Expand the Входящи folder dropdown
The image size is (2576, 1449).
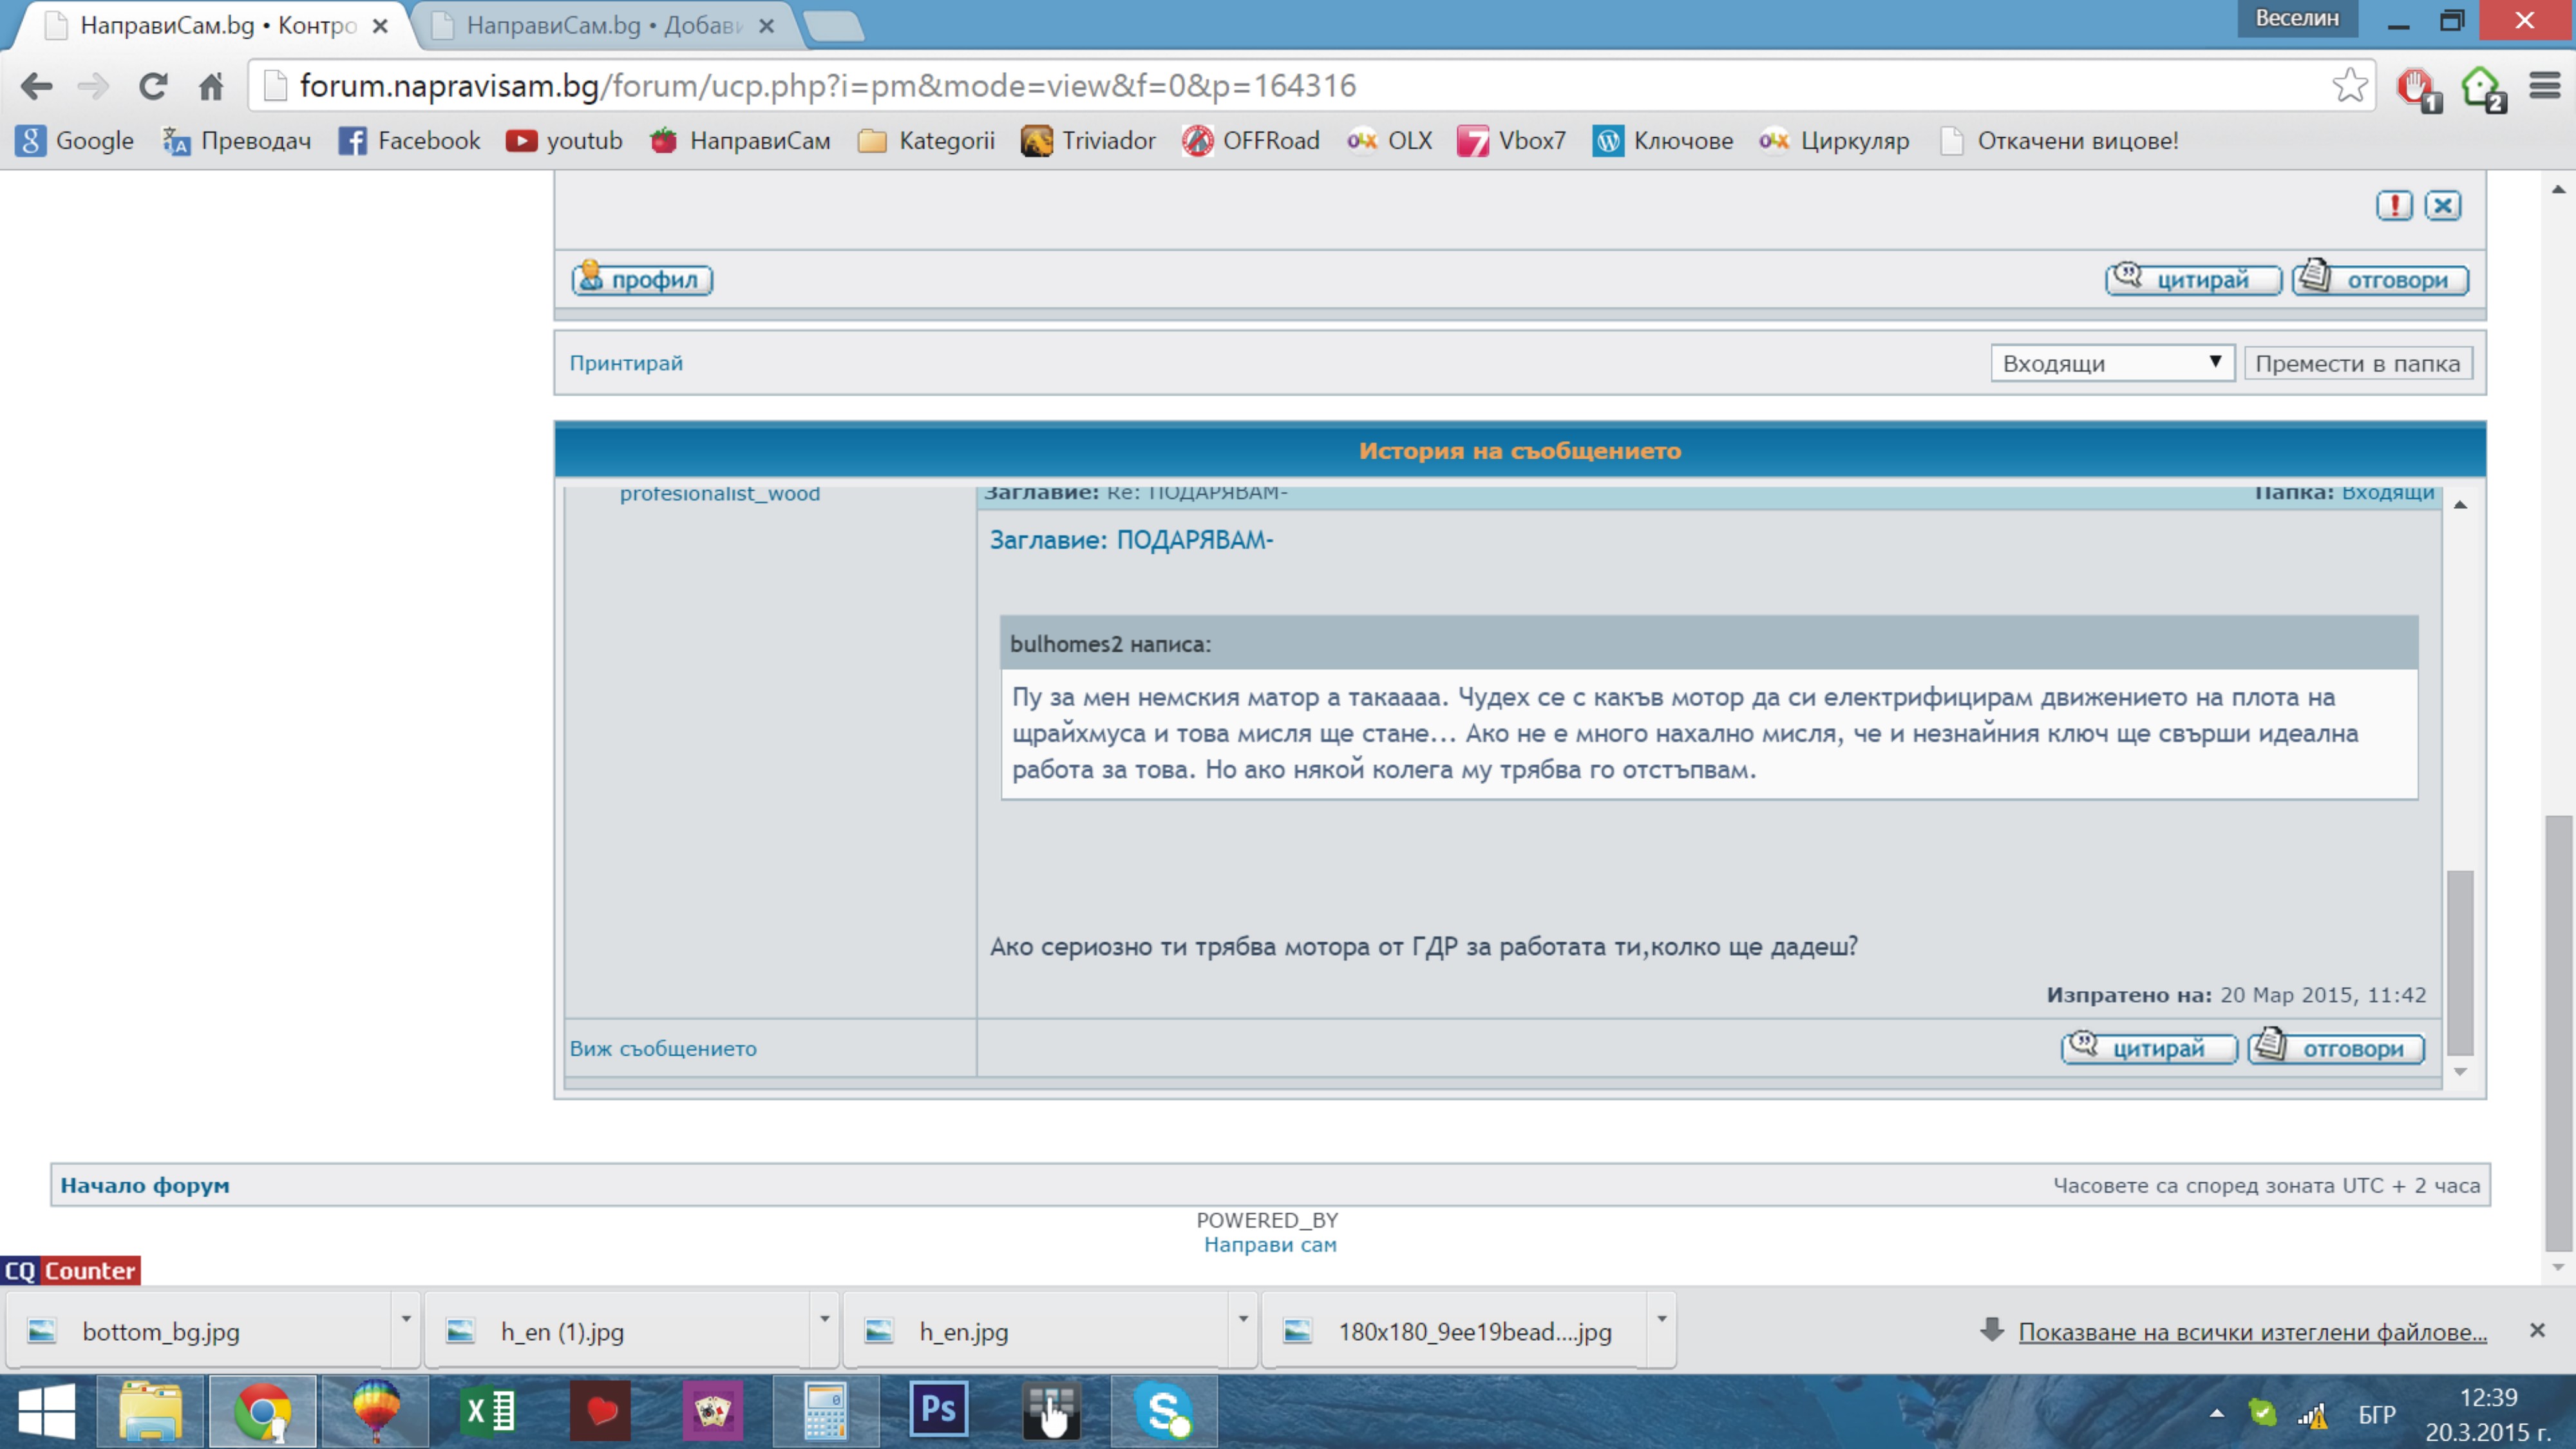[x=2111, y=363]
